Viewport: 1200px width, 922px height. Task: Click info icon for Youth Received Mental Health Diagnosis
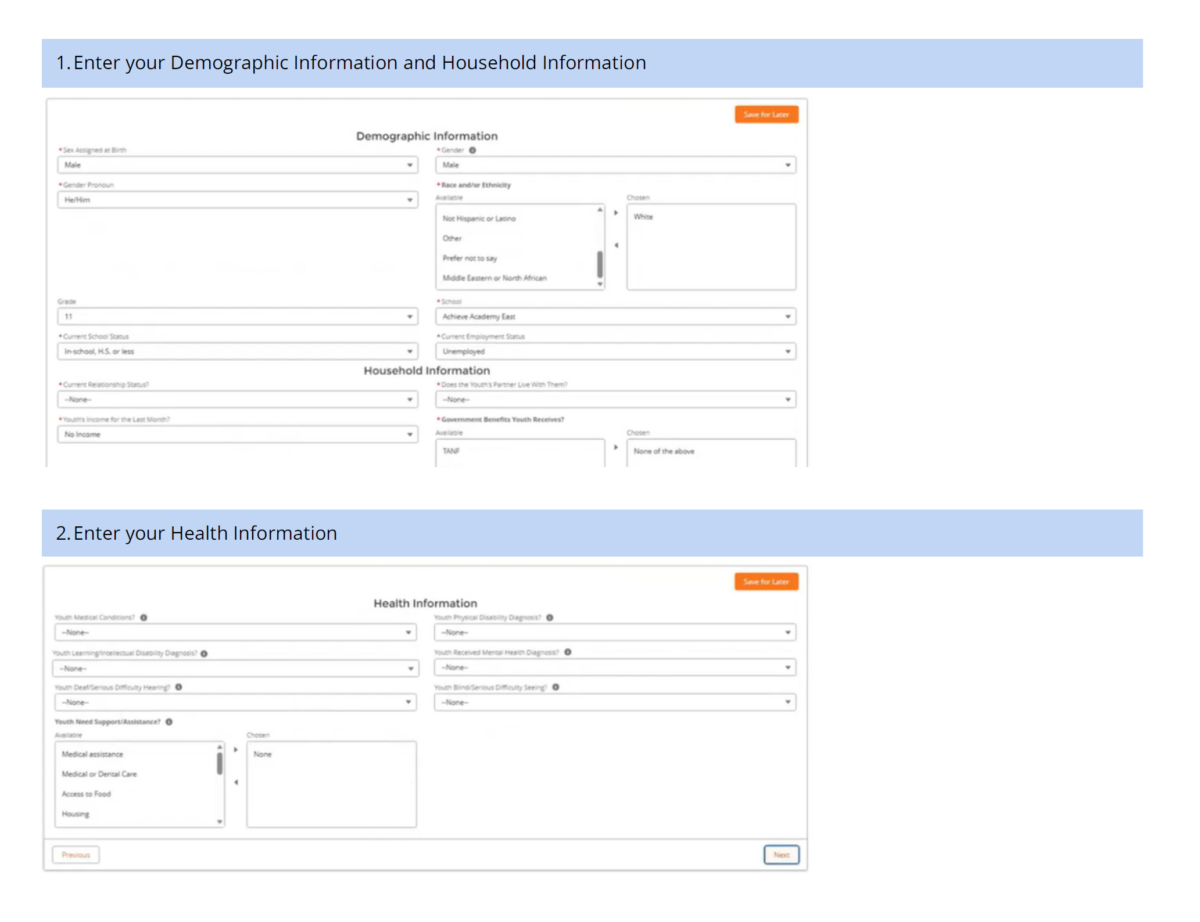point(568,652)
